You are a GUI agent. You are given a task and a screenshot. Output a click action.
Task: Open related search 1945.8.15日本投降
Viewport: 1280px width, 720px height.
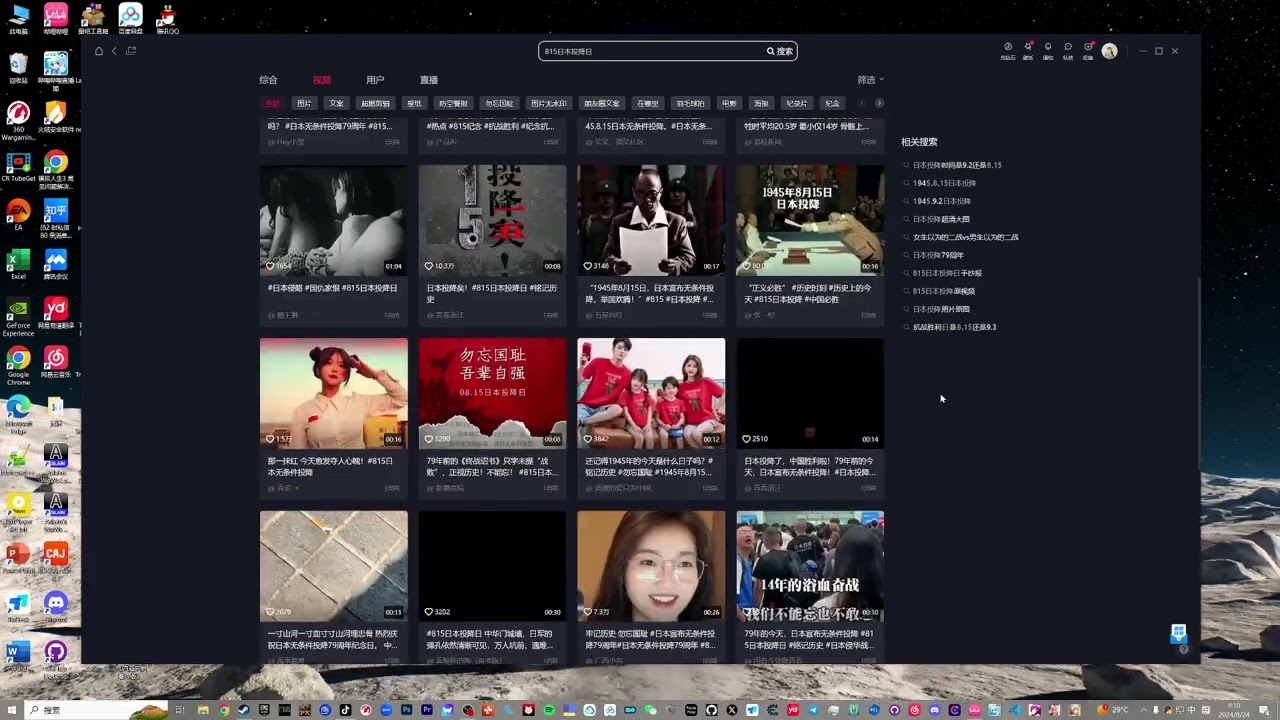(x=944, y=183)
